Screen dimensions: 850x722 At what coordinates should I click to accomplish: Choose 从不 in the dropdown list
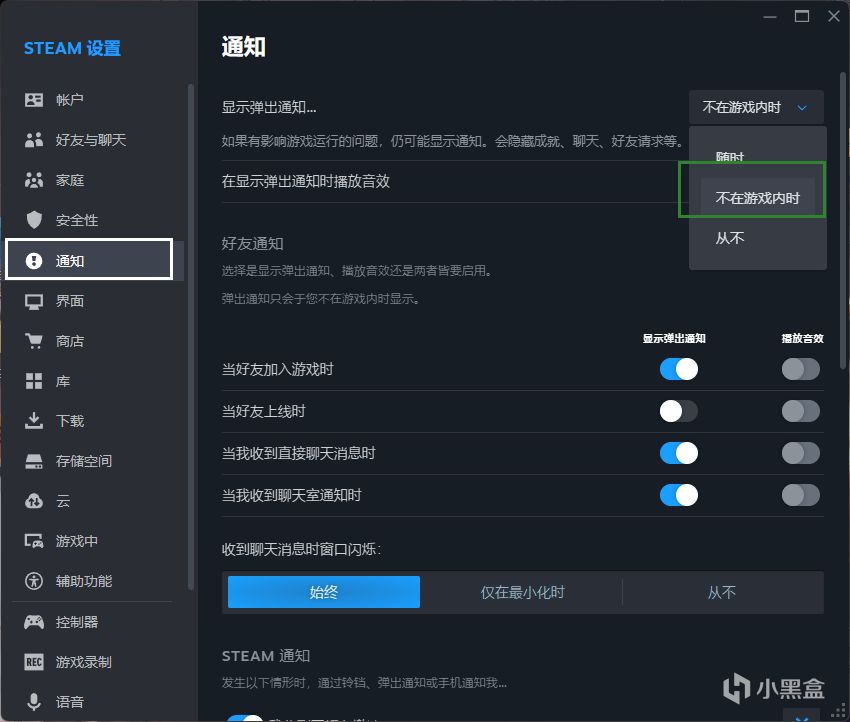757,238
